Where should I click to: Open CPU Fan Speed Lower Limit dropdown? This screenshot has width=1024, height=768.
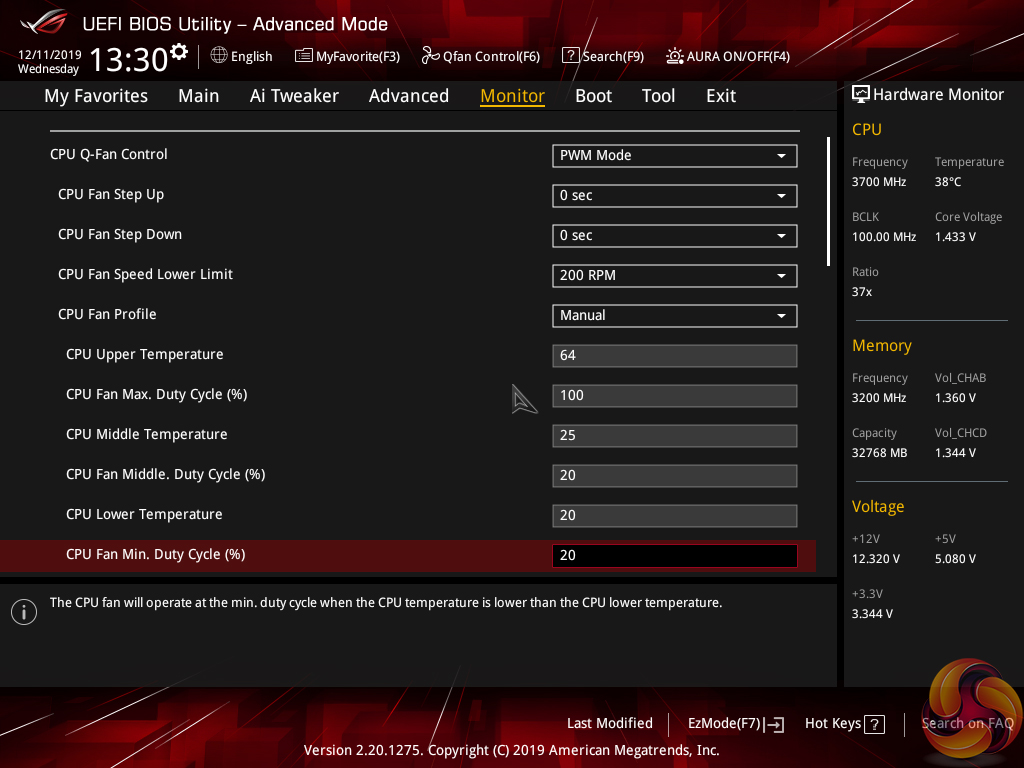pyautogui.click(x=675, y=276)
